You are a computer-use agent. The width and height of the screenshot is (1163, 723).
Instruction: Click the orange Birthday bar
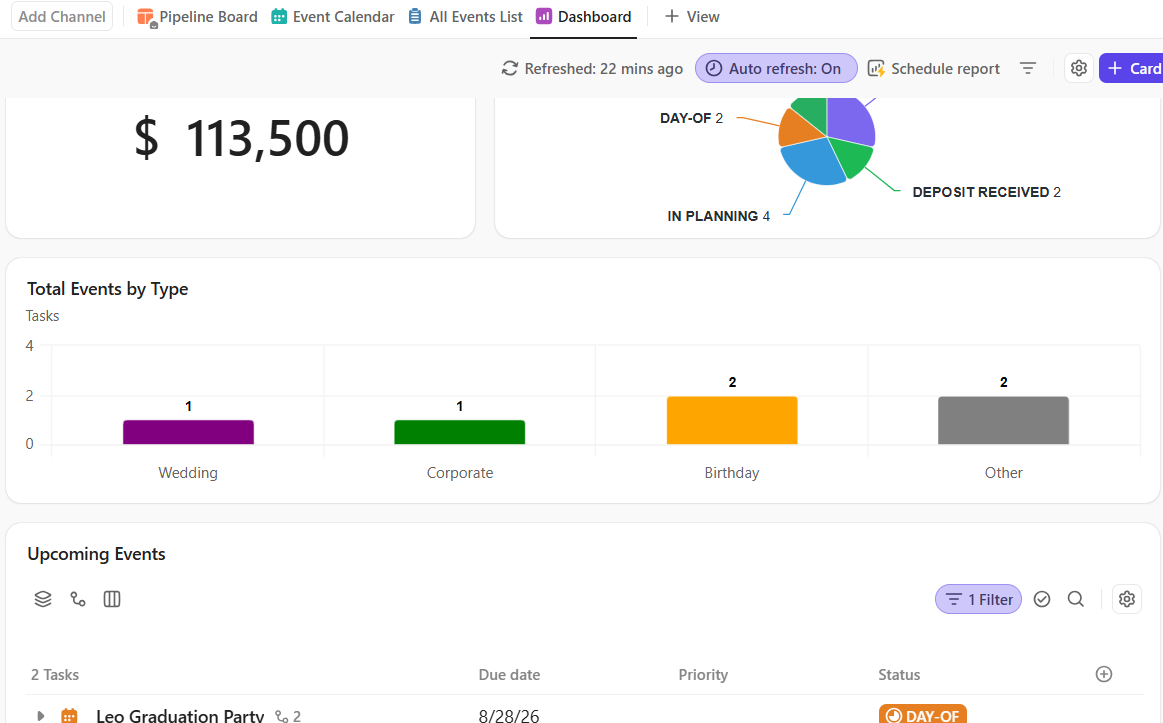coord(732,420)
